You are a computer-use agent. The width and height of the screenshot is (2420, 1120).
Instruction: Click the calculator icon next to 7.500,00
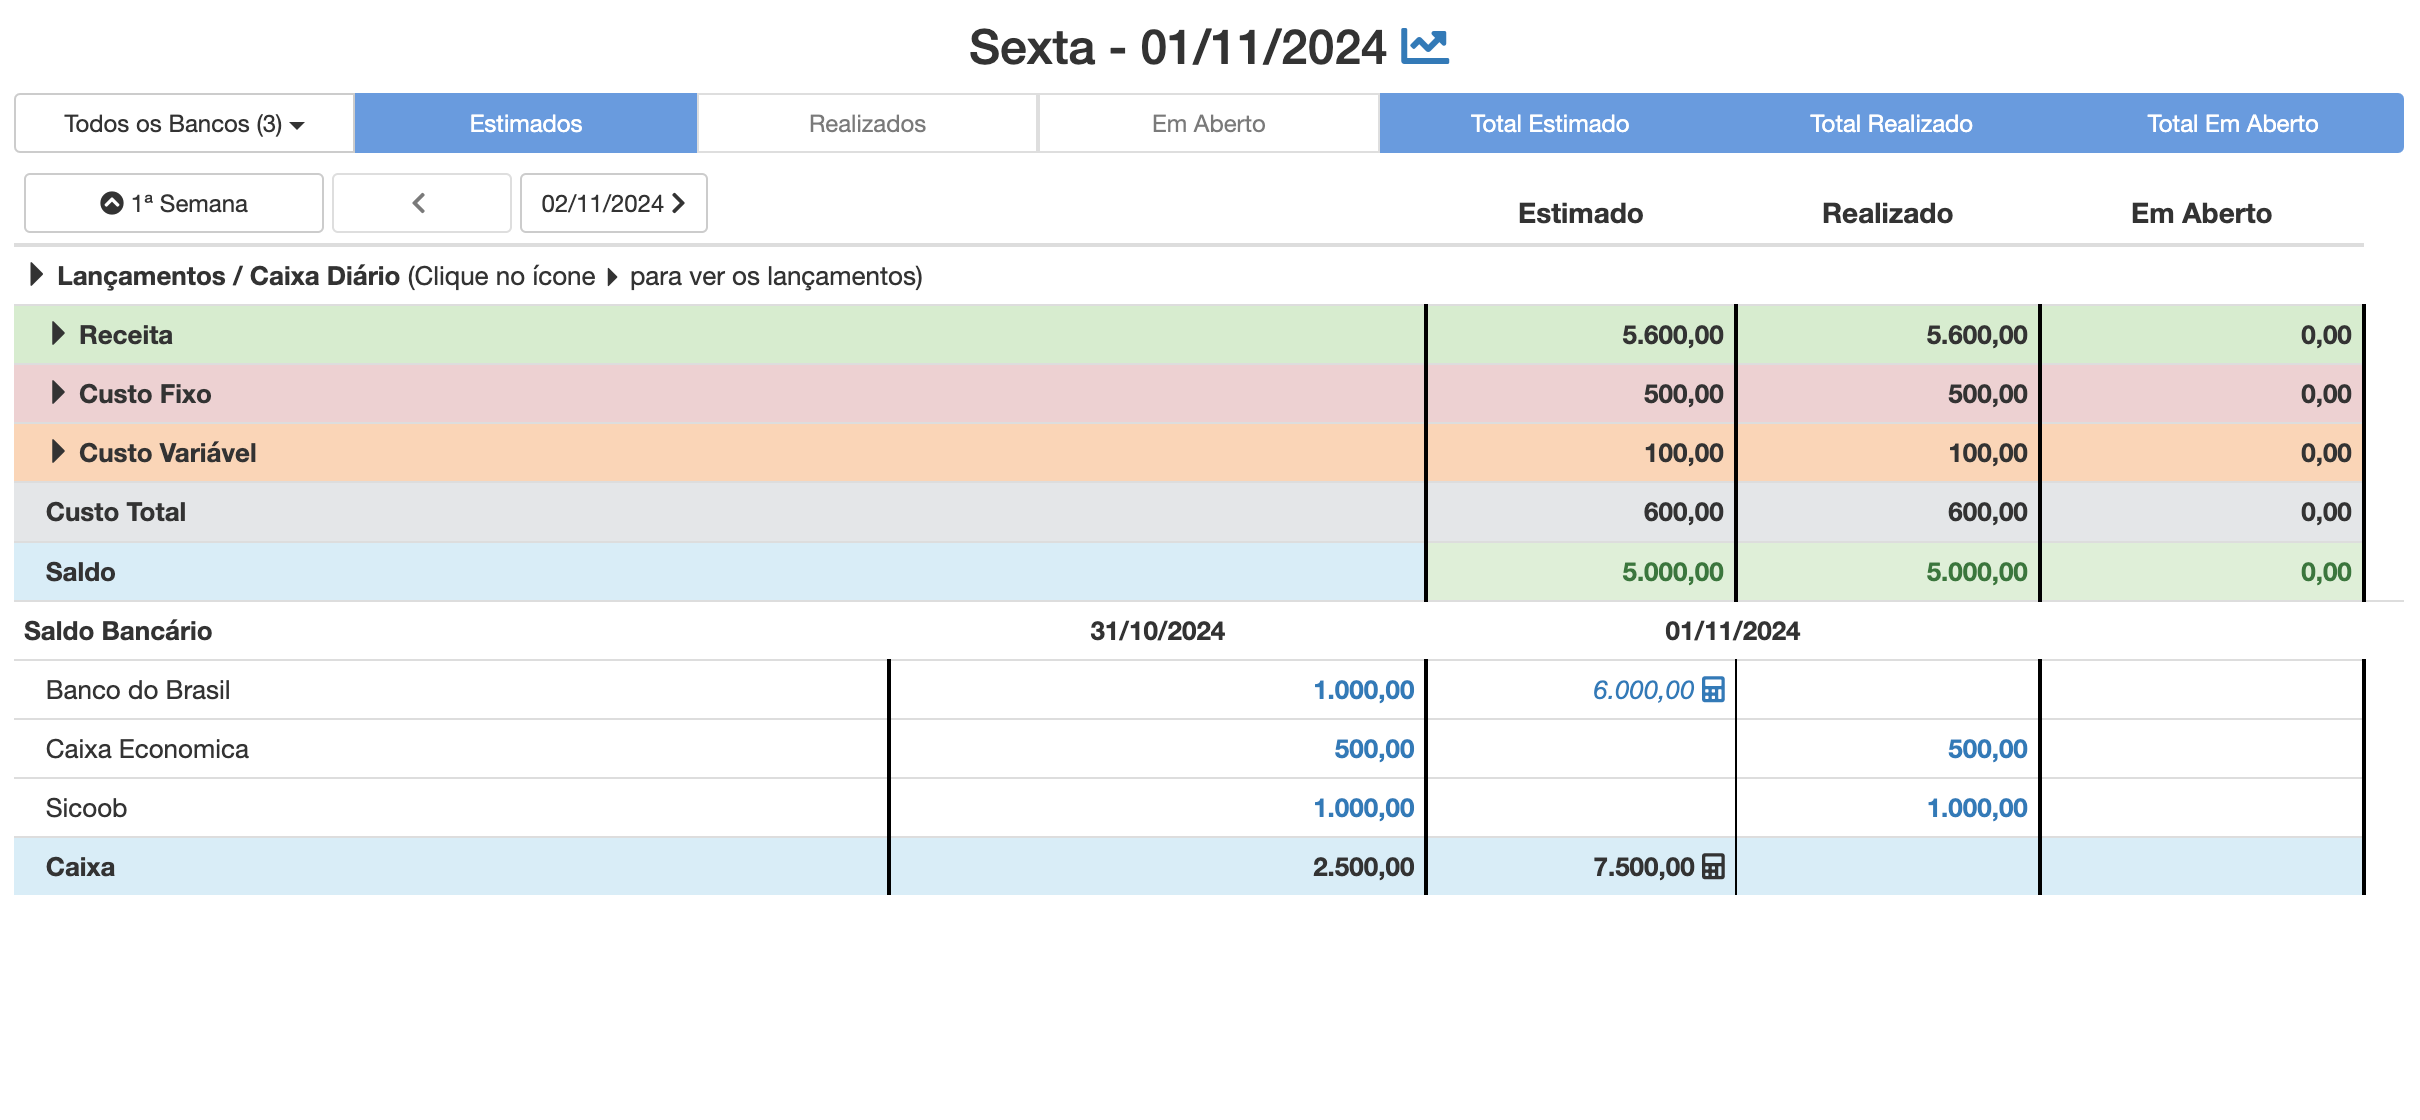1713,867
